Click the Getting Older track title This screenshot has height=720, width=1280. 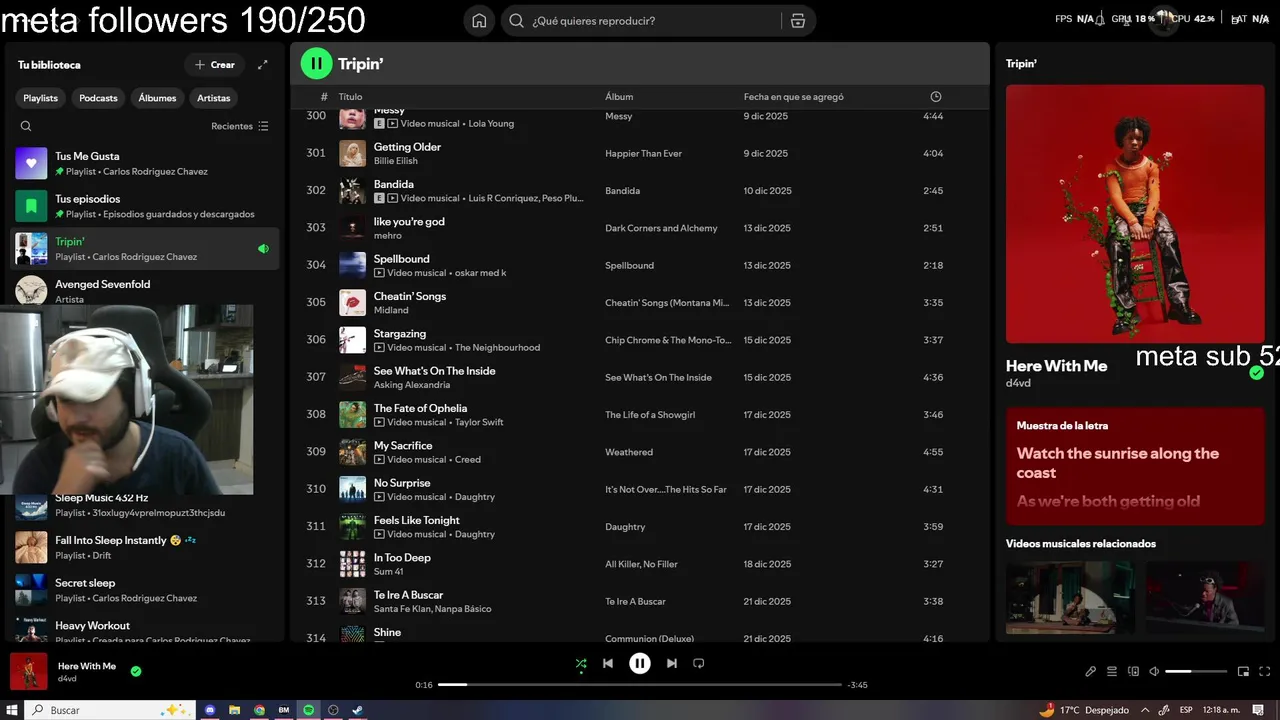(407, 147)
